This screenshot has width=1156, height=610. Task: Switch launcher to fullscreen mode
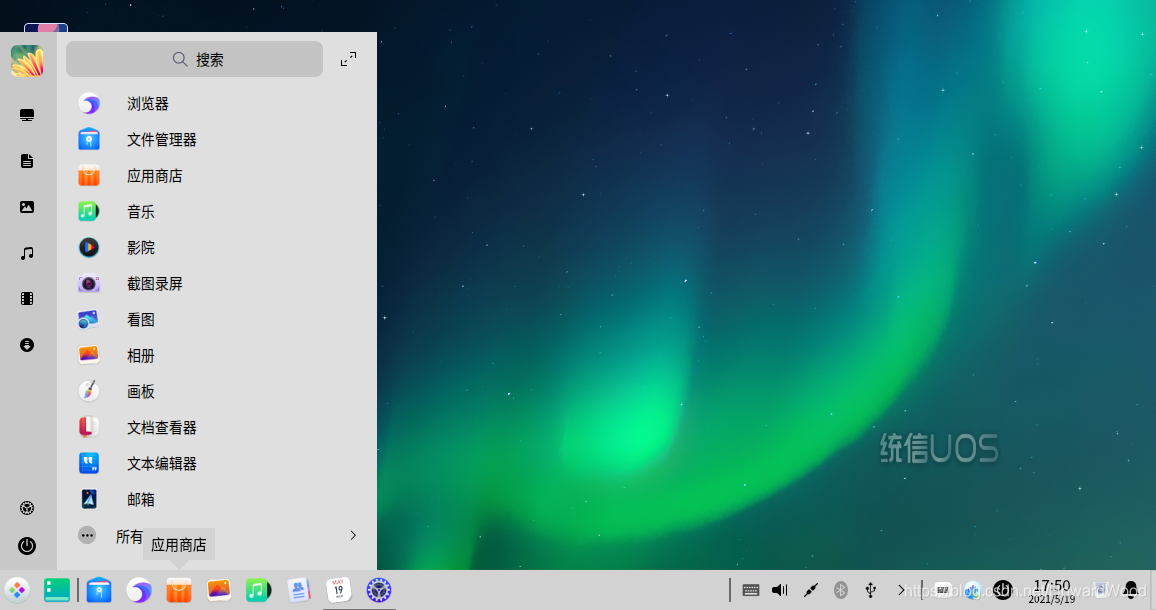[x=349, y=59]
